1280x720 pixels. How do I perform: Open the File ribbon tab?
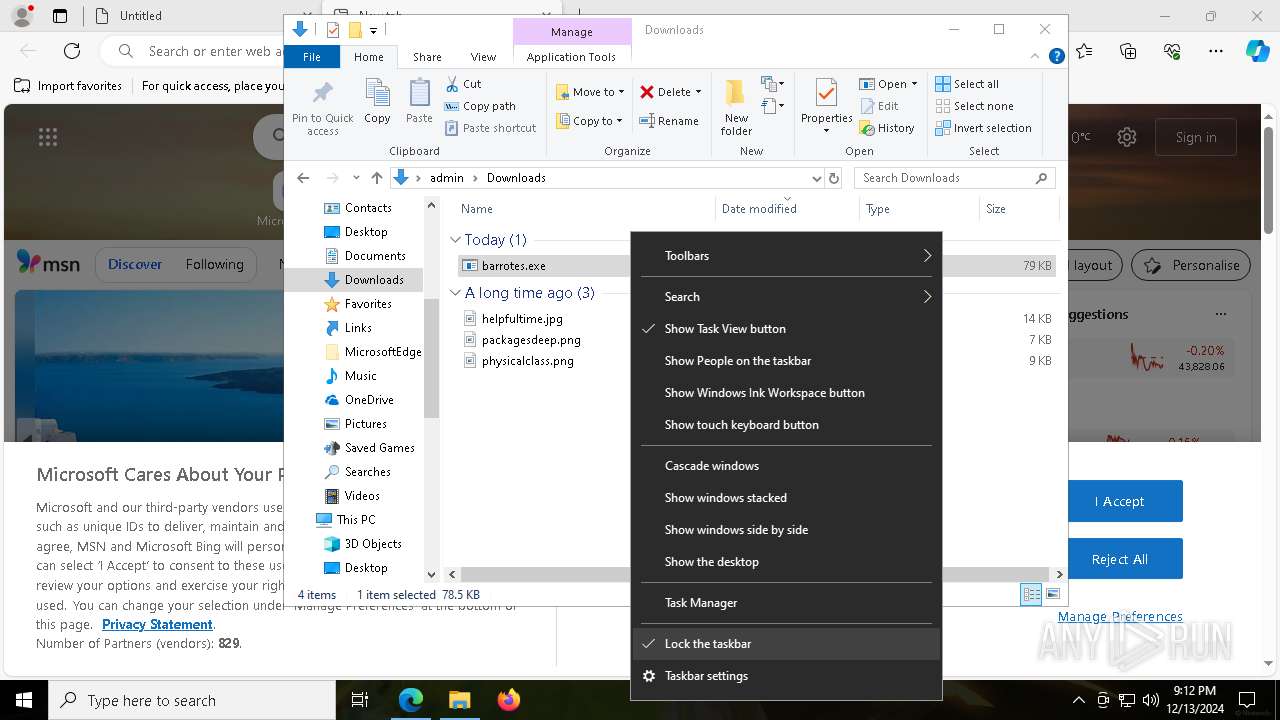tap(312, 57)
